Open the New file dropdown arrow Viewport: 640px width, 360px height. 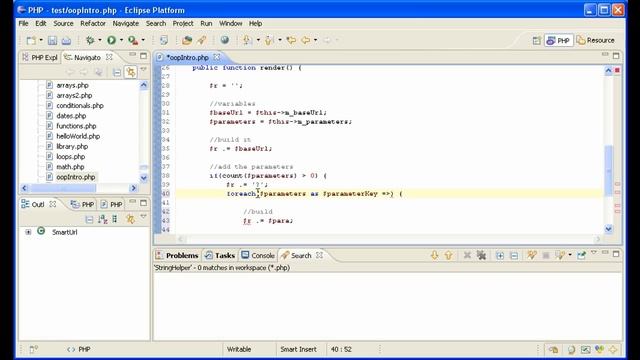[x=41, y=40]
